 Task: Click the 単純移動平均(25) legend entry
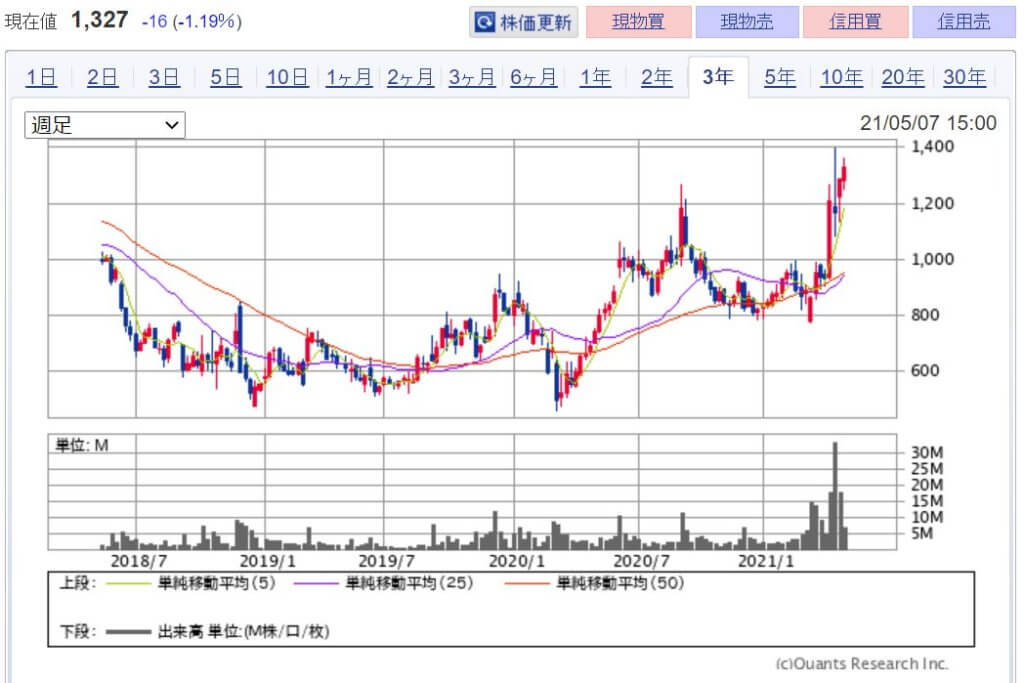click(x=383, y=583)
